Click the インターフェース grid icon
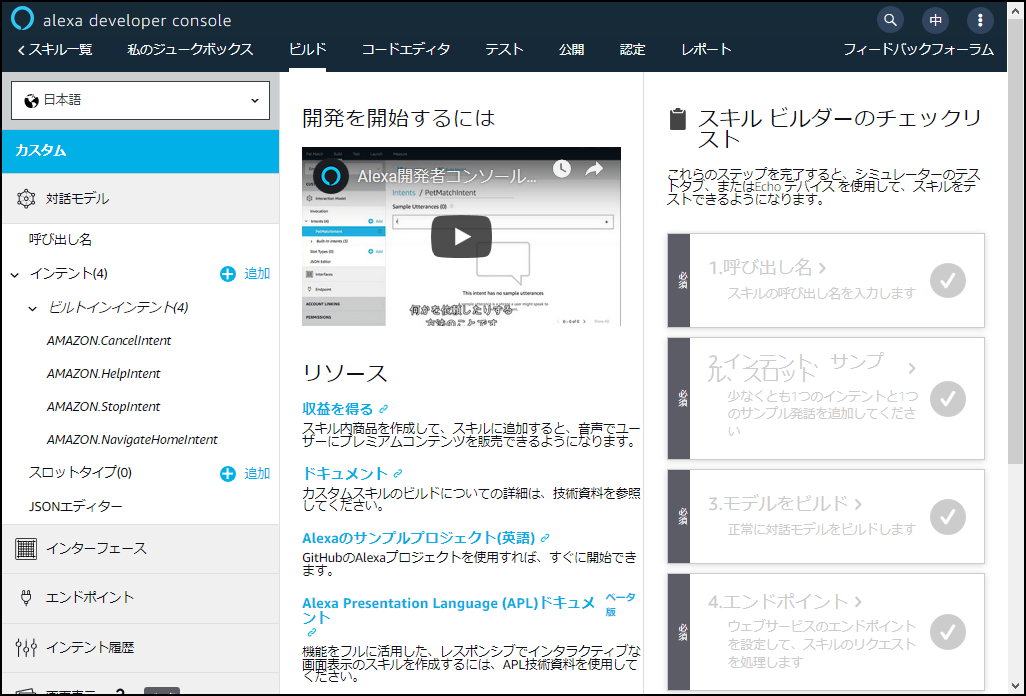This screenshot has height=696, width=1026. [26, 548]
